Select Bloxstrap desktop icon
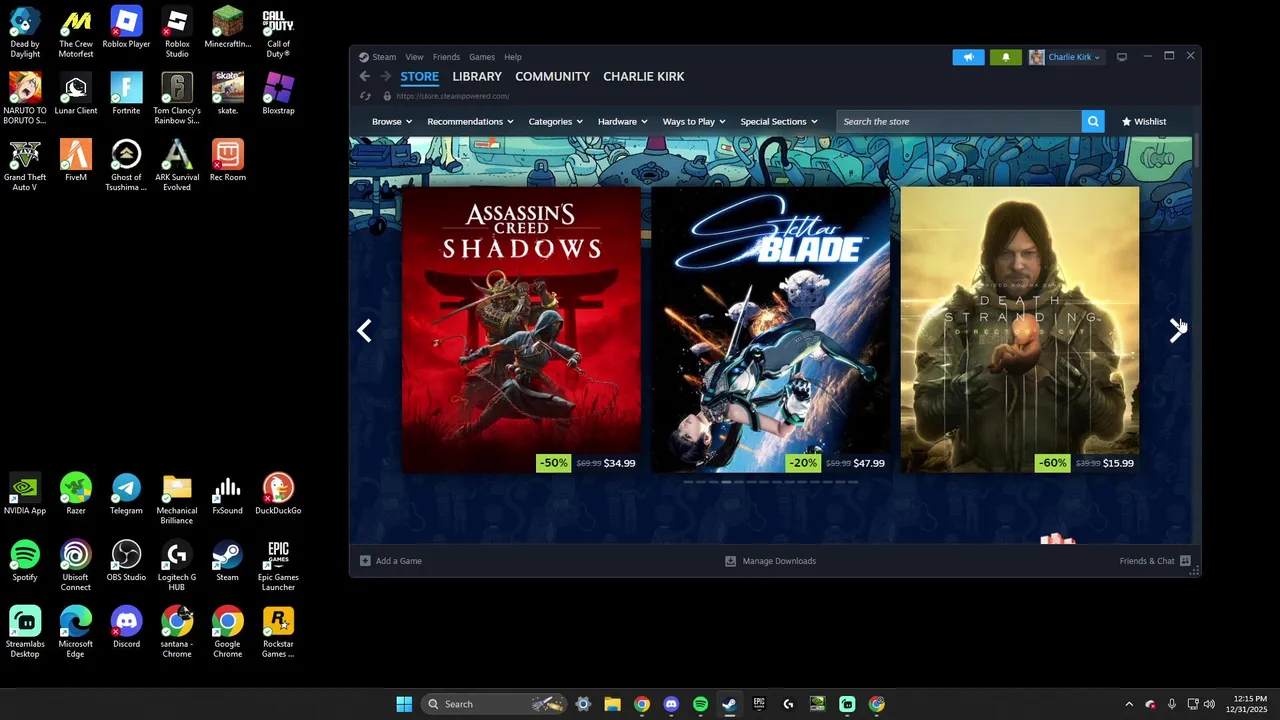The image size is (1280, 720). (278, 94)
